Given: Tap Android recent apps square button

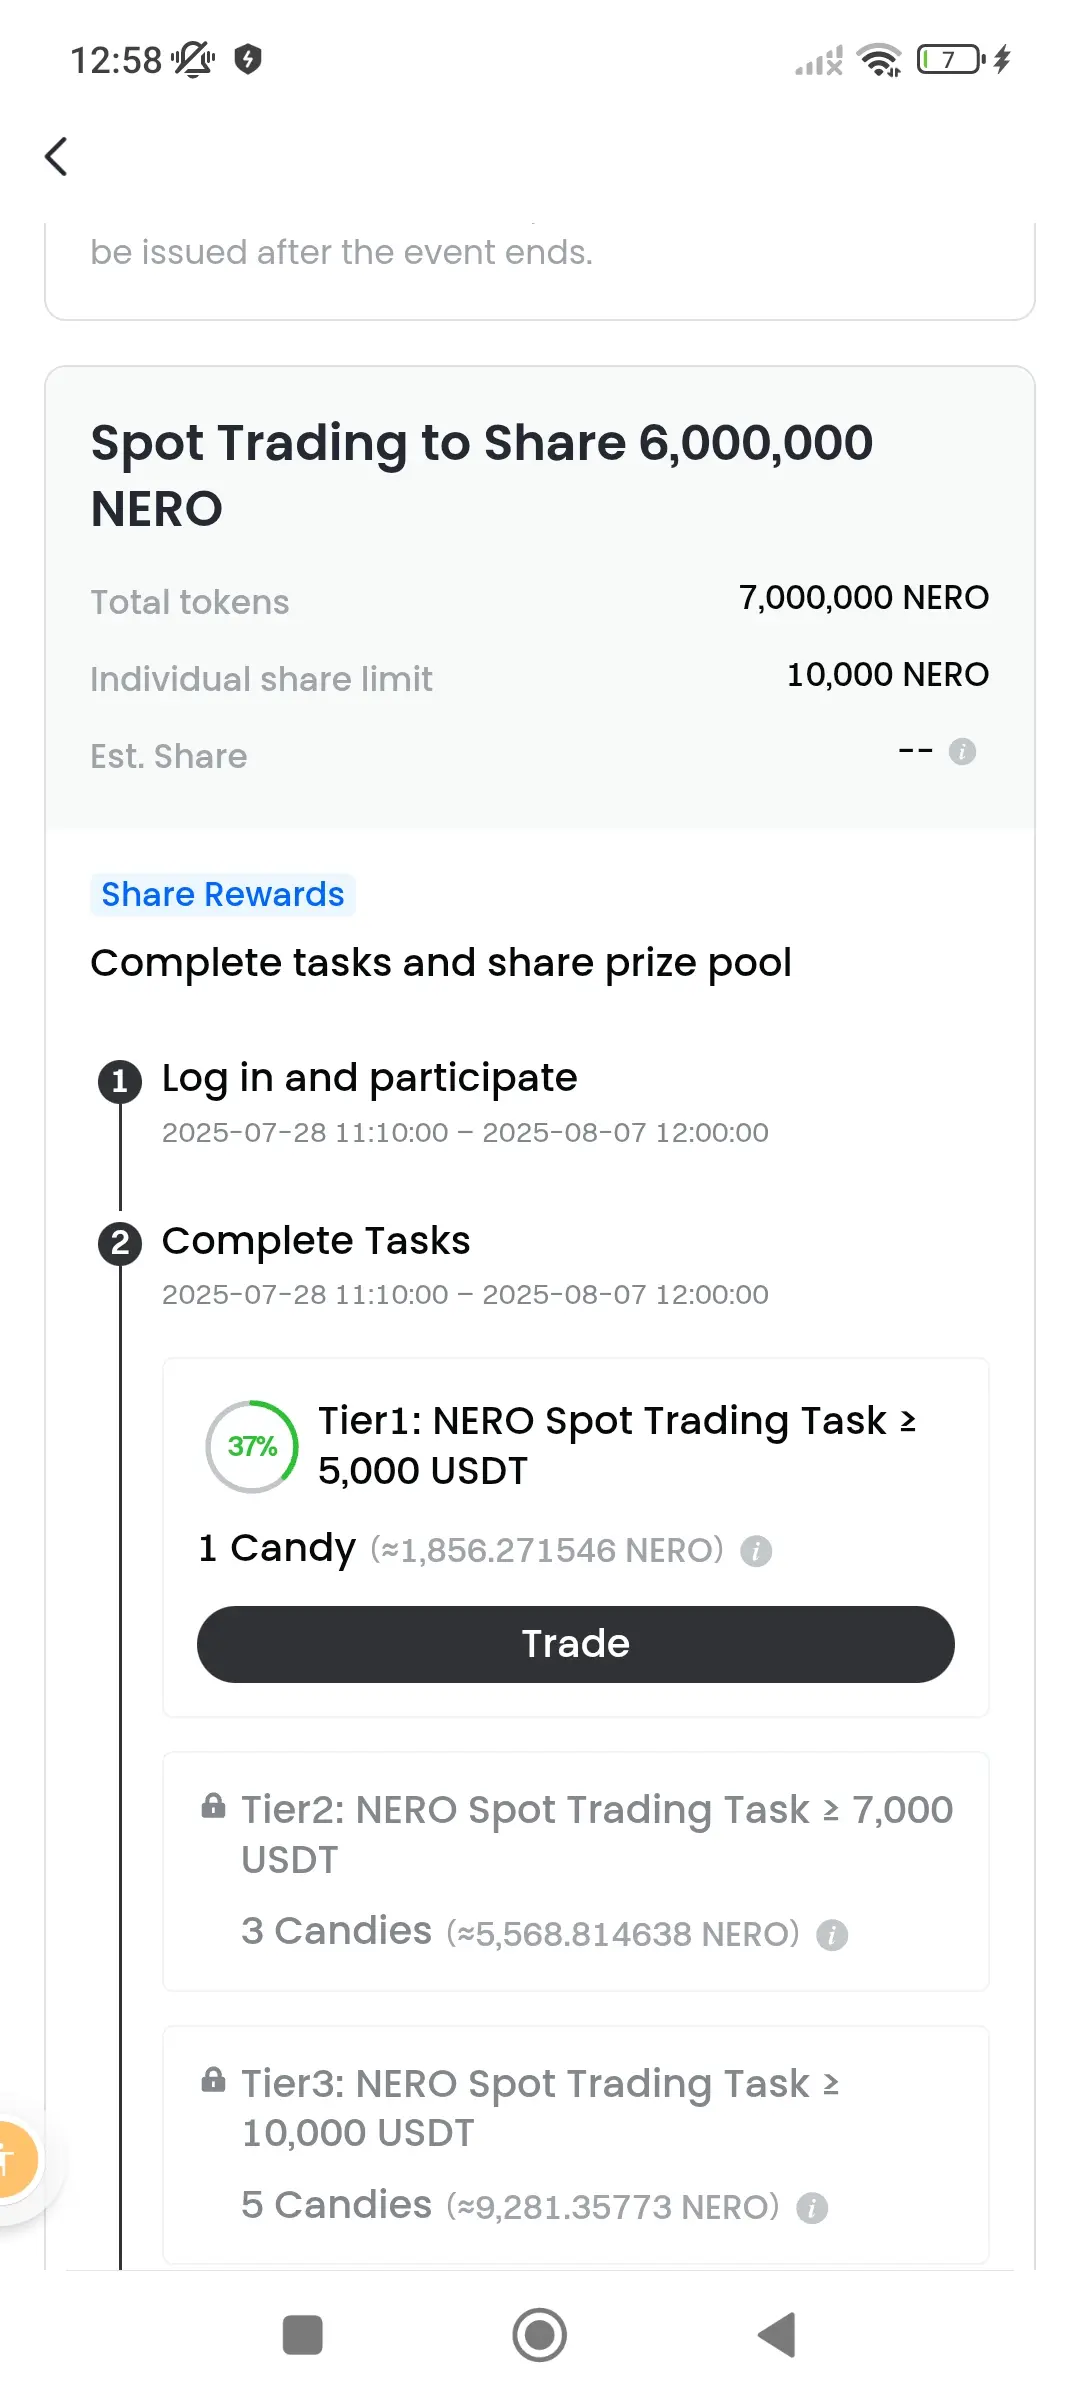Looking at the screenshot, I should (303, 2335).
